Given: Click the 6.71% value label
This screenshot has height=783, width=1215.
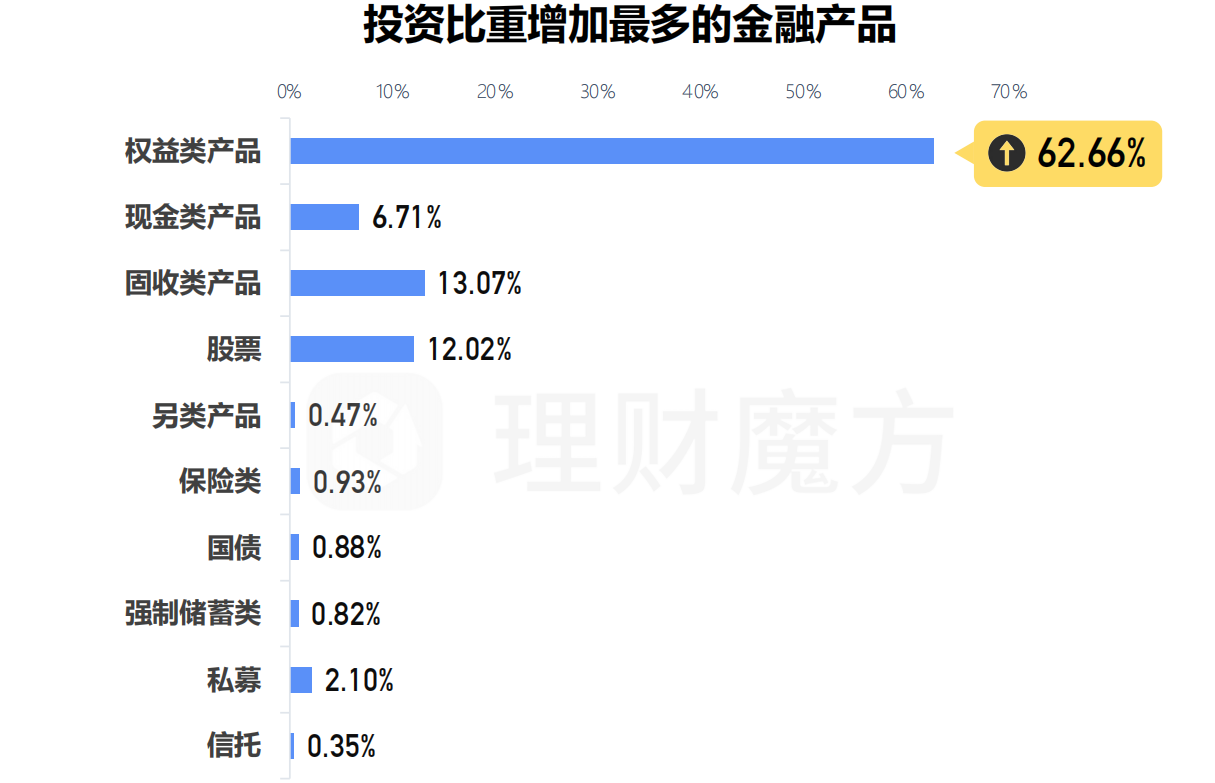Looking at the screenshot, I should (x=406, y=218).
